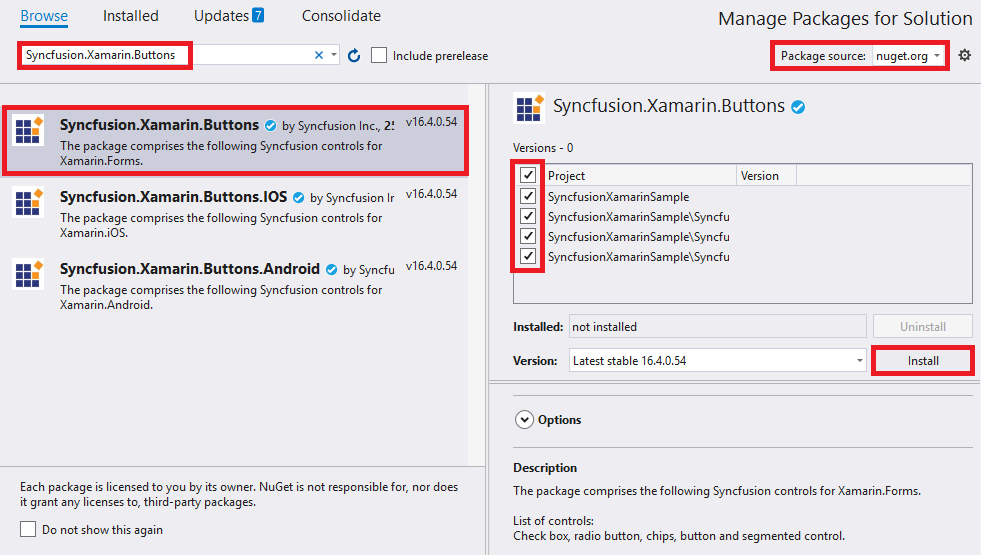Click v16.4.0.54 version of Buttons.IOS
This screenshot has width=981, height=555.
431,194
